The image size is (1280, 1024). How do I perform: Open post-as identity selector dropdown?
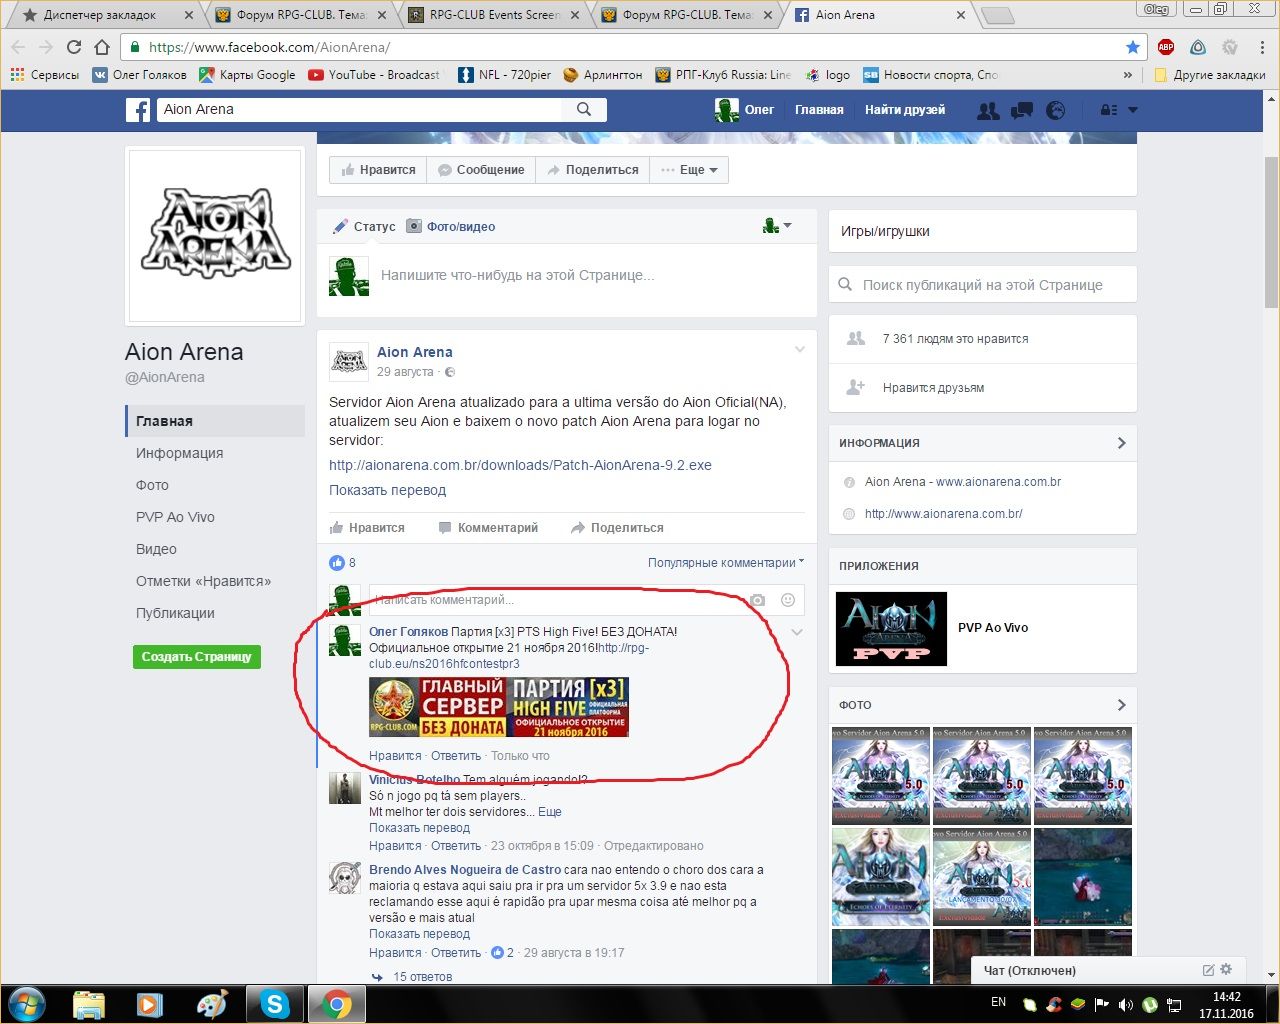coord(777,226)
